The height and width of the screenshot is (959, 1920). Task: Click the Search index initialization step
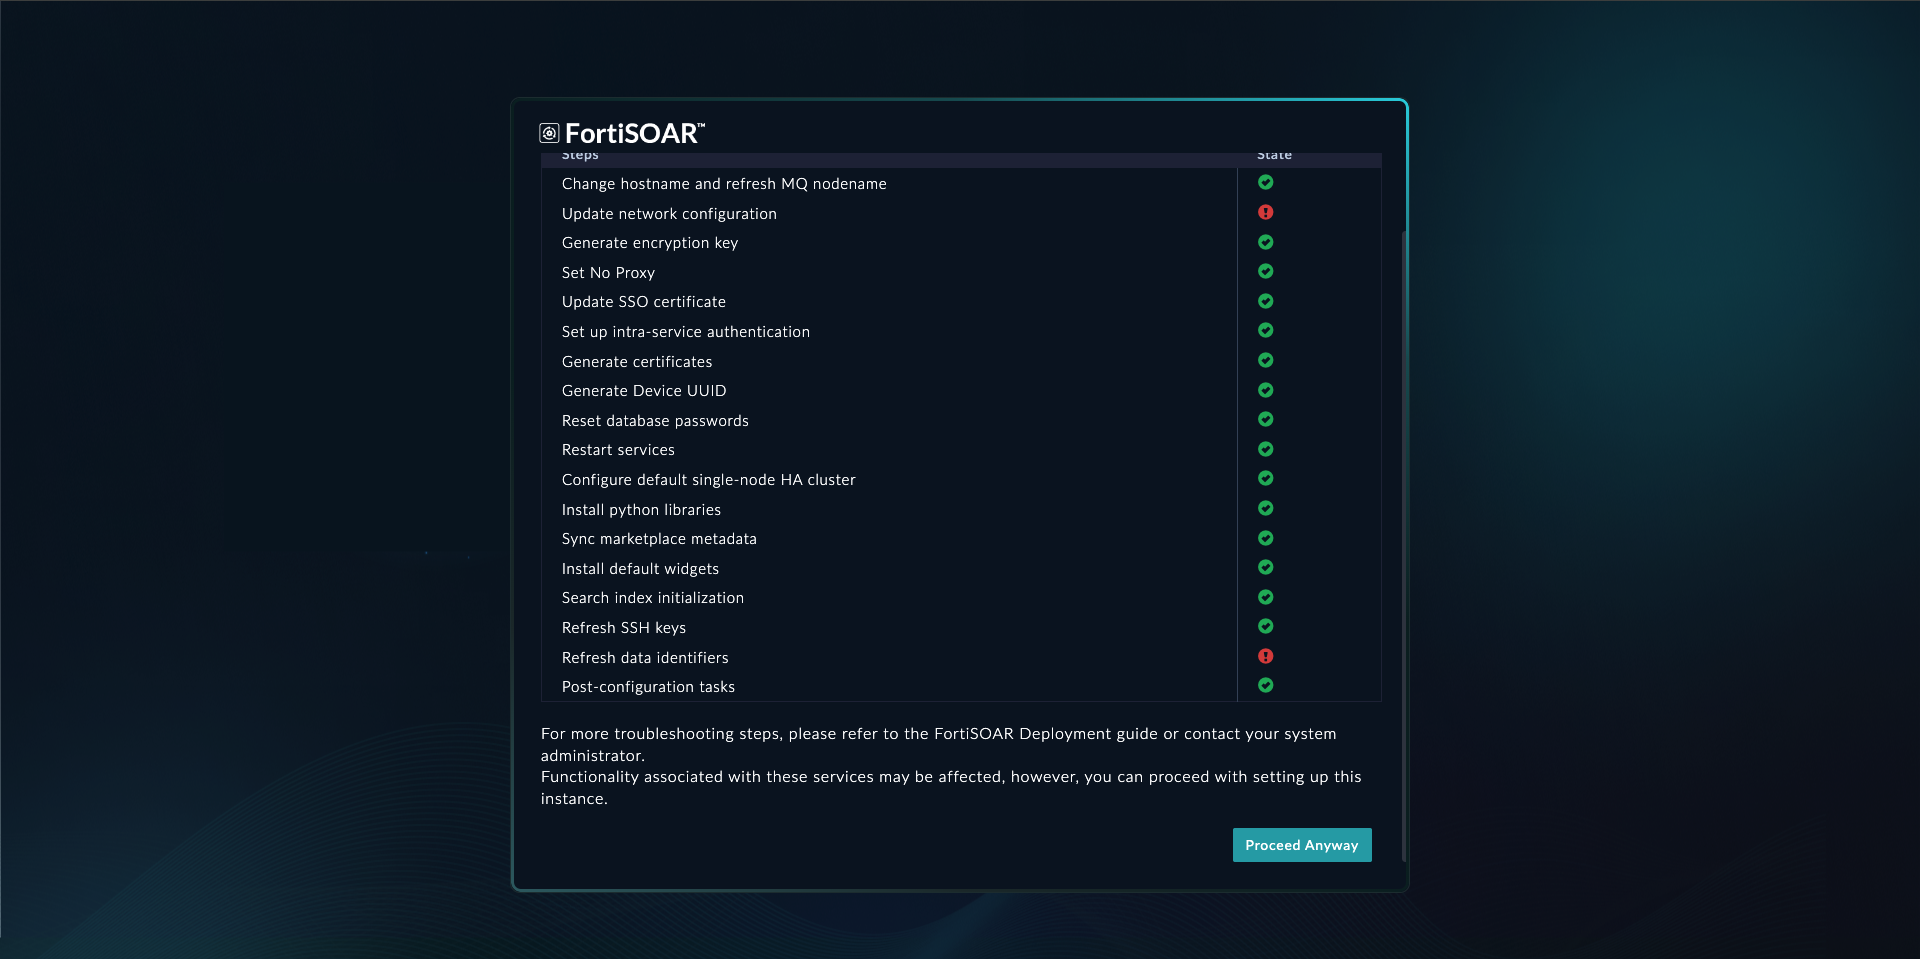(x=652, y=598)
